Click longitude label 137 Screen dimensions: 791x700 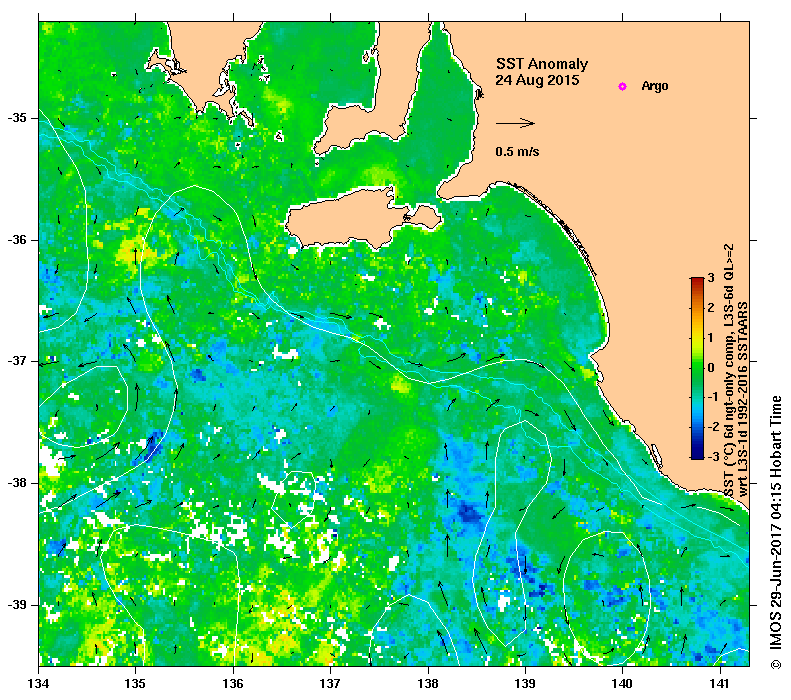tap(330, 684)
